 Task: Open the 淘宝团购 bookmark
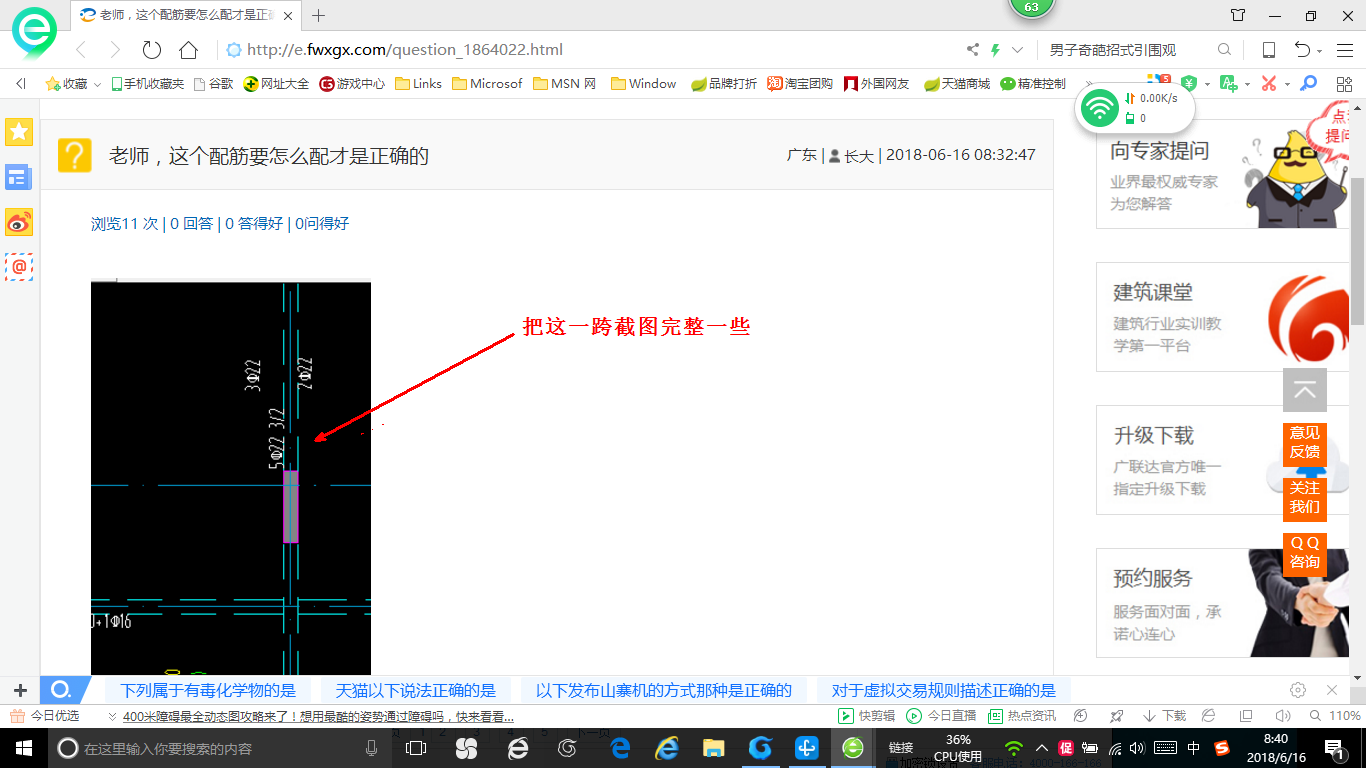[800, 84]
